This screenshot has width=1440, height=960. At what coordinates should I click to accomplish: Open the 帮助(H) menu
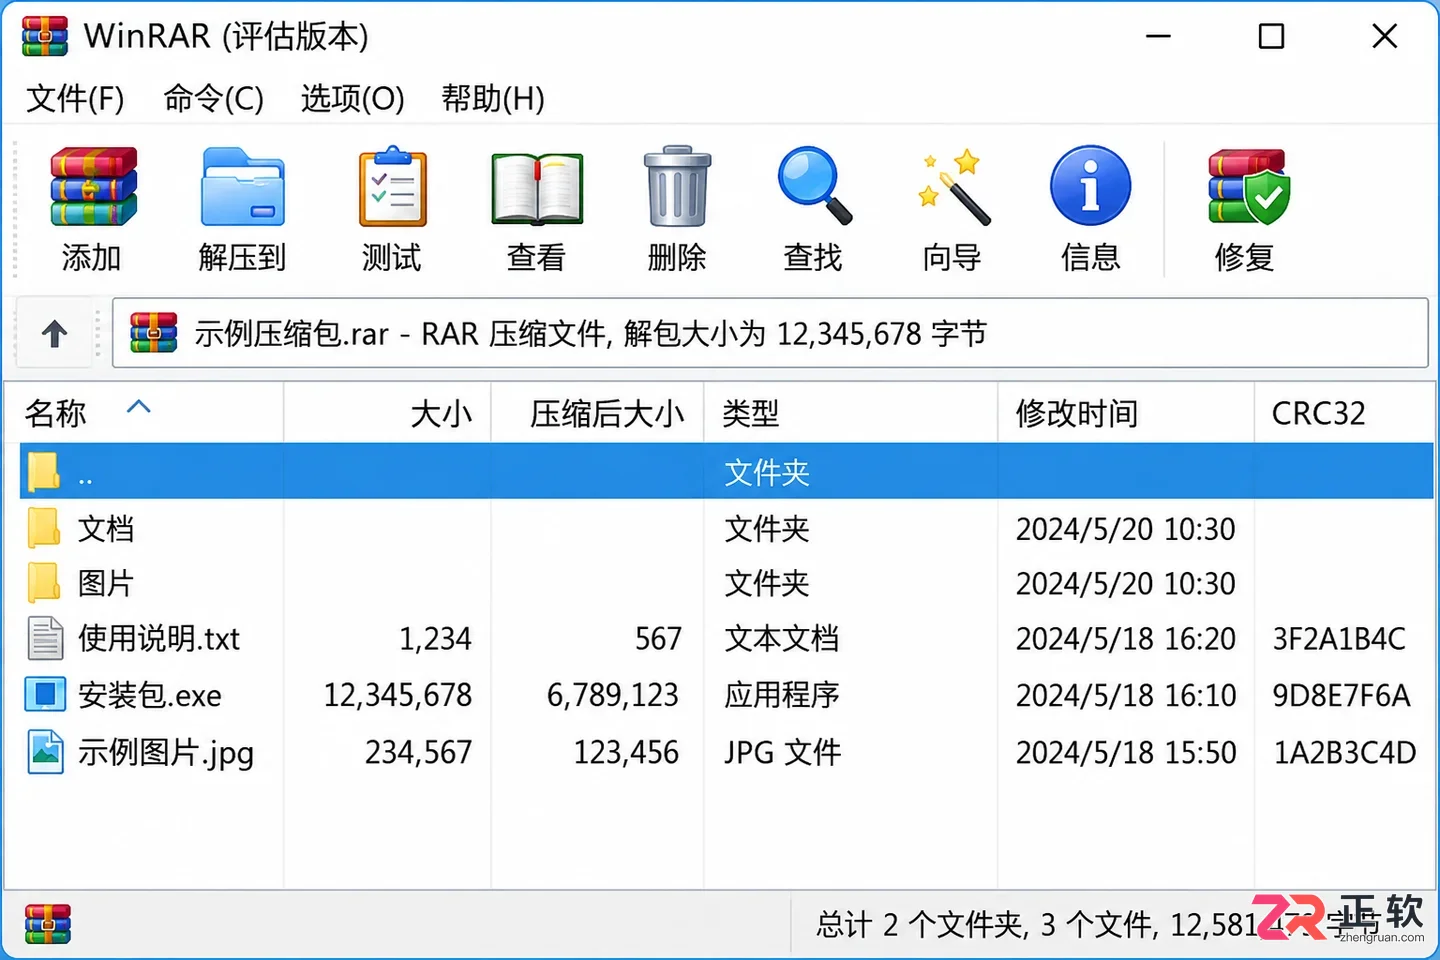pyautogui.click(x=493, y=98)
